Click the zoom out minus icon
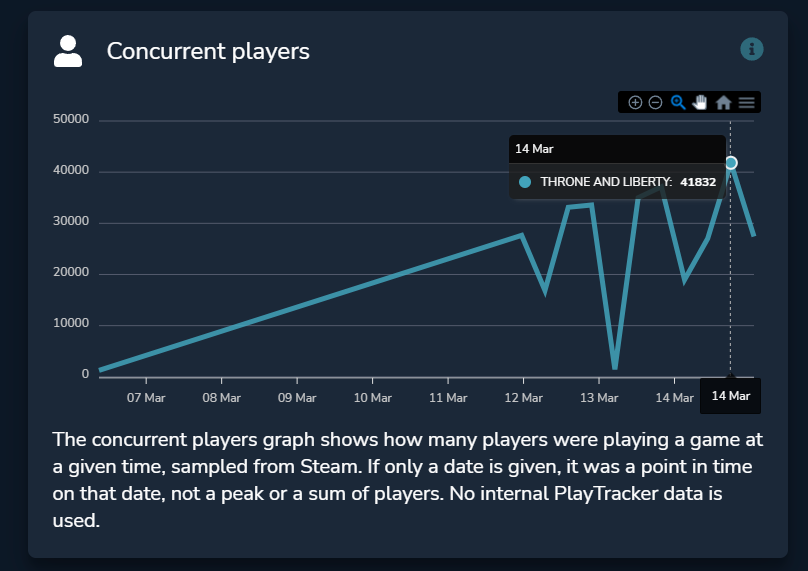 point(655,103)
